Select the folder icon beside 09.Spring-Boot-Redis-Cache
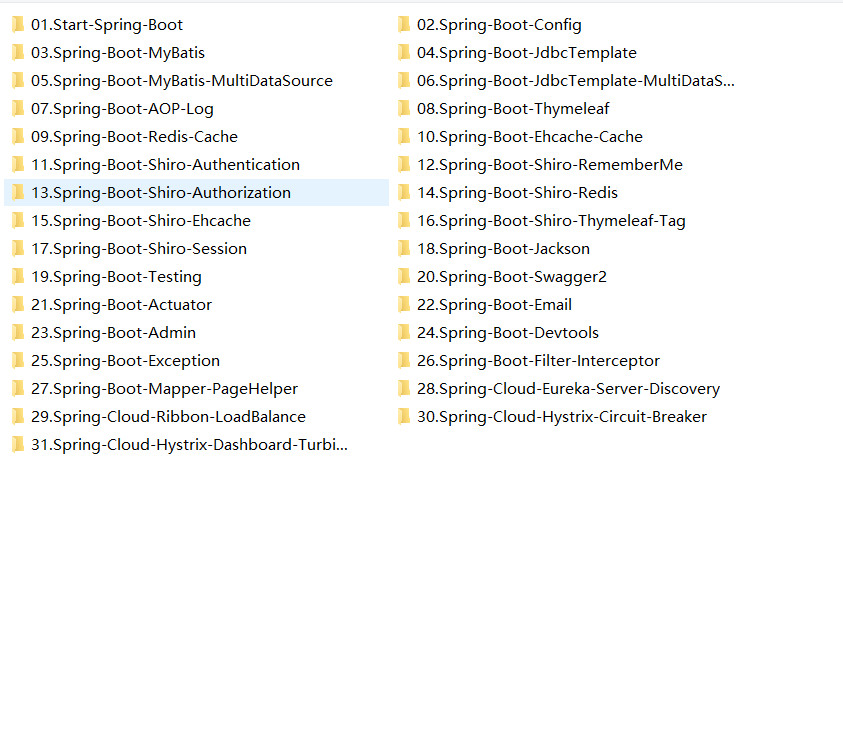The width and height of the screenshot is (843, 746). pyautogui.click(x=18, y=137)
